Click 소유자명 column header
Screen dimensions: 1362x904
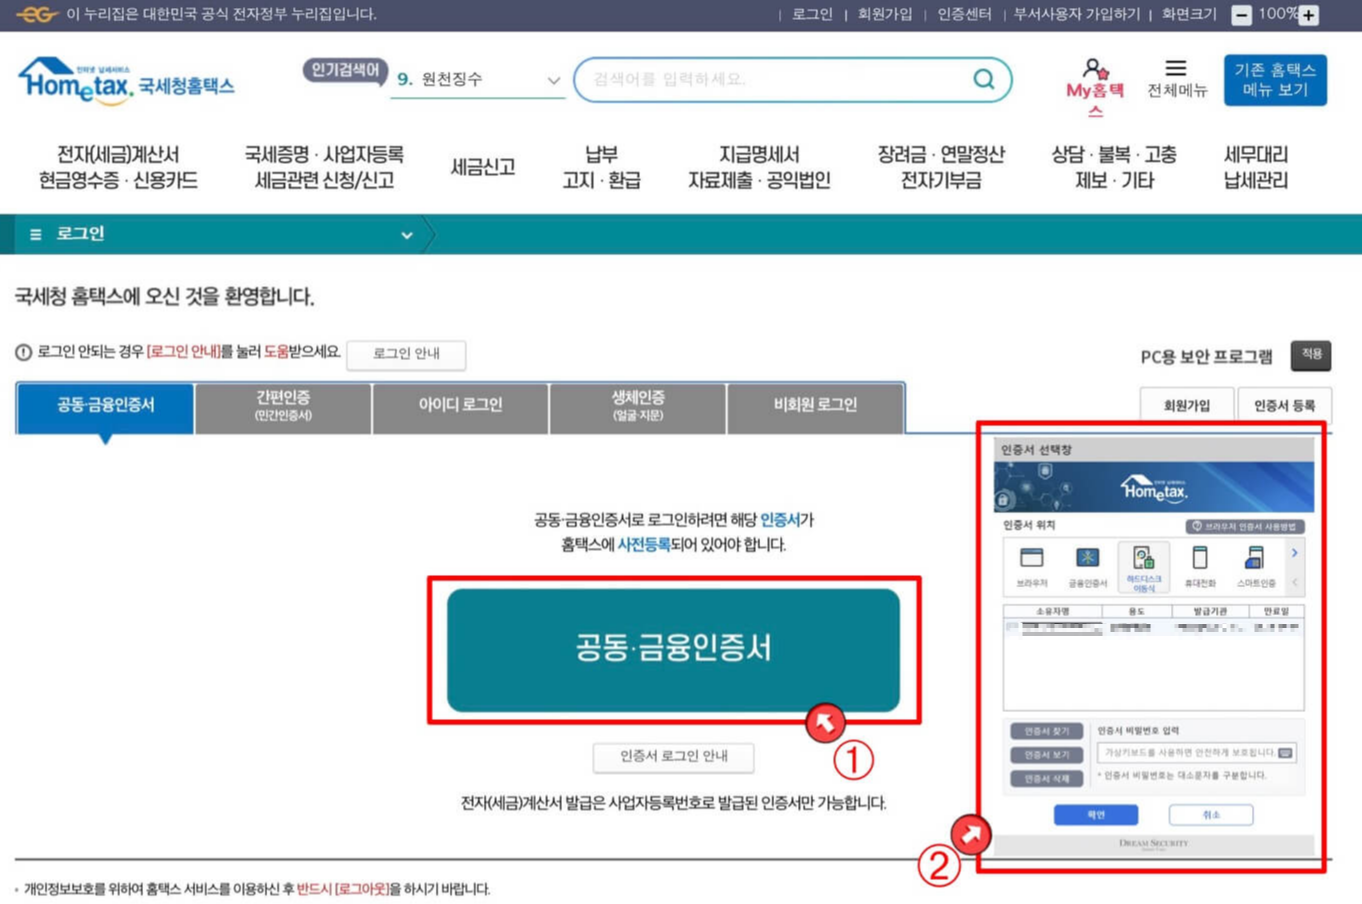pyautogui.click(x=1053, y=611)
